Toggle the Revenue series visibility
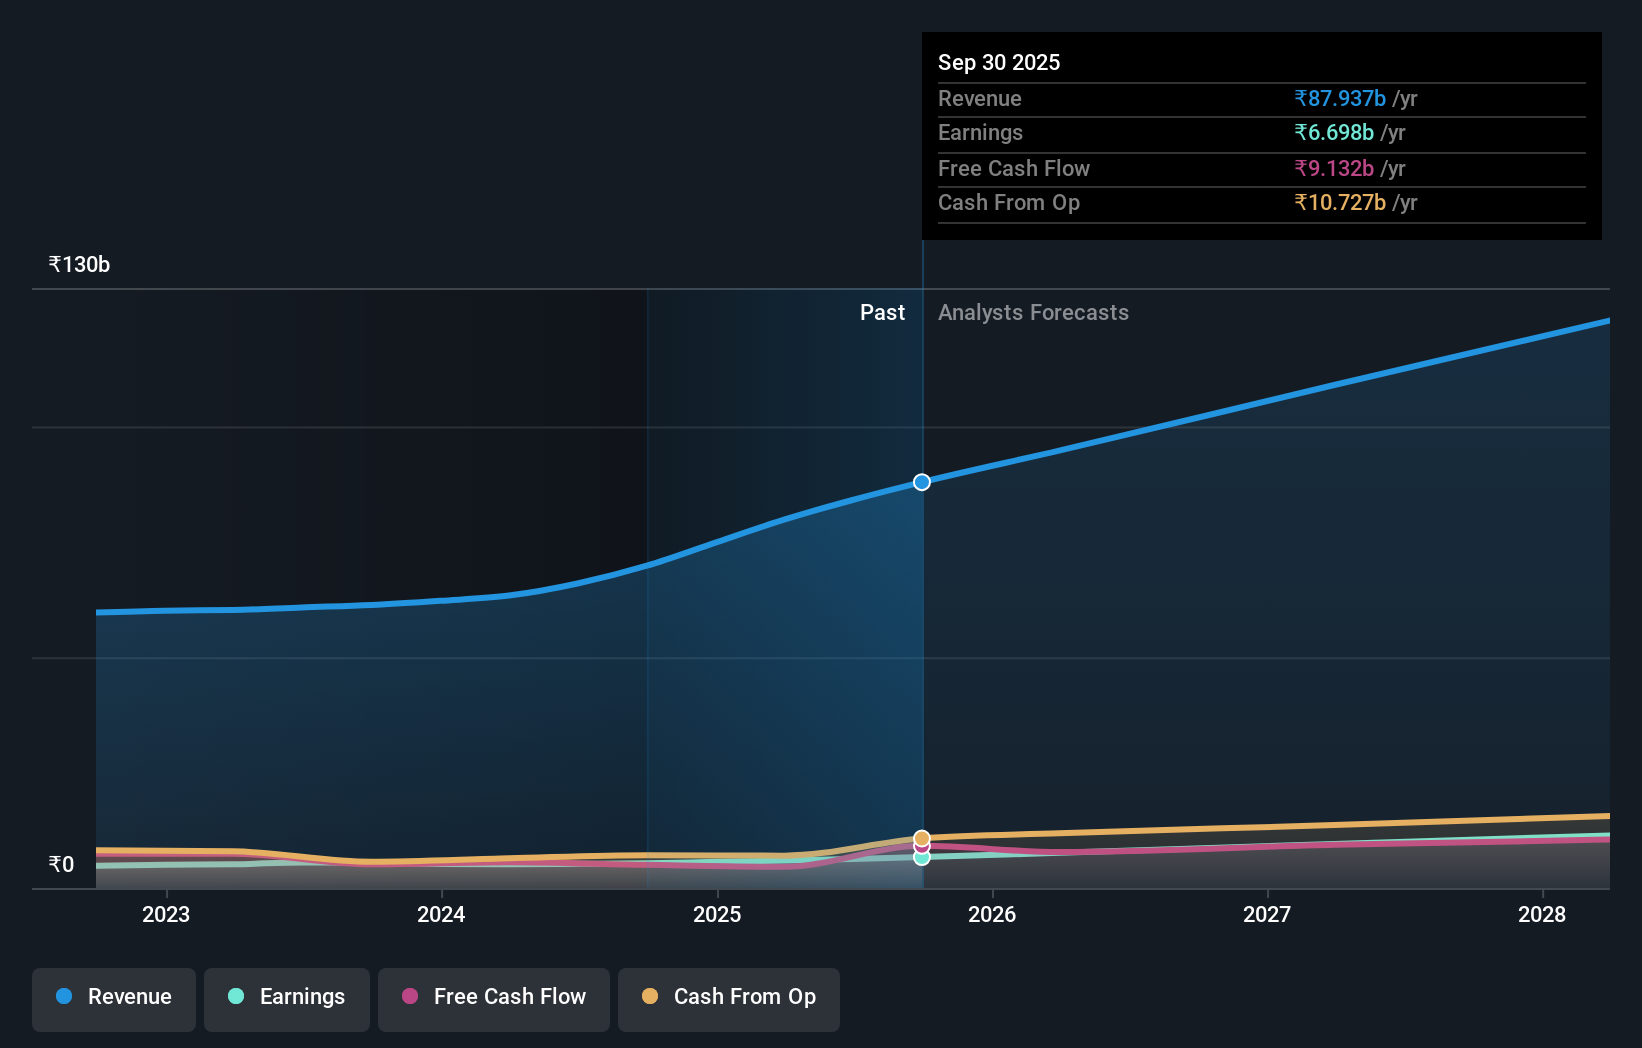Screen dimensions: 1642x1048 113,997
